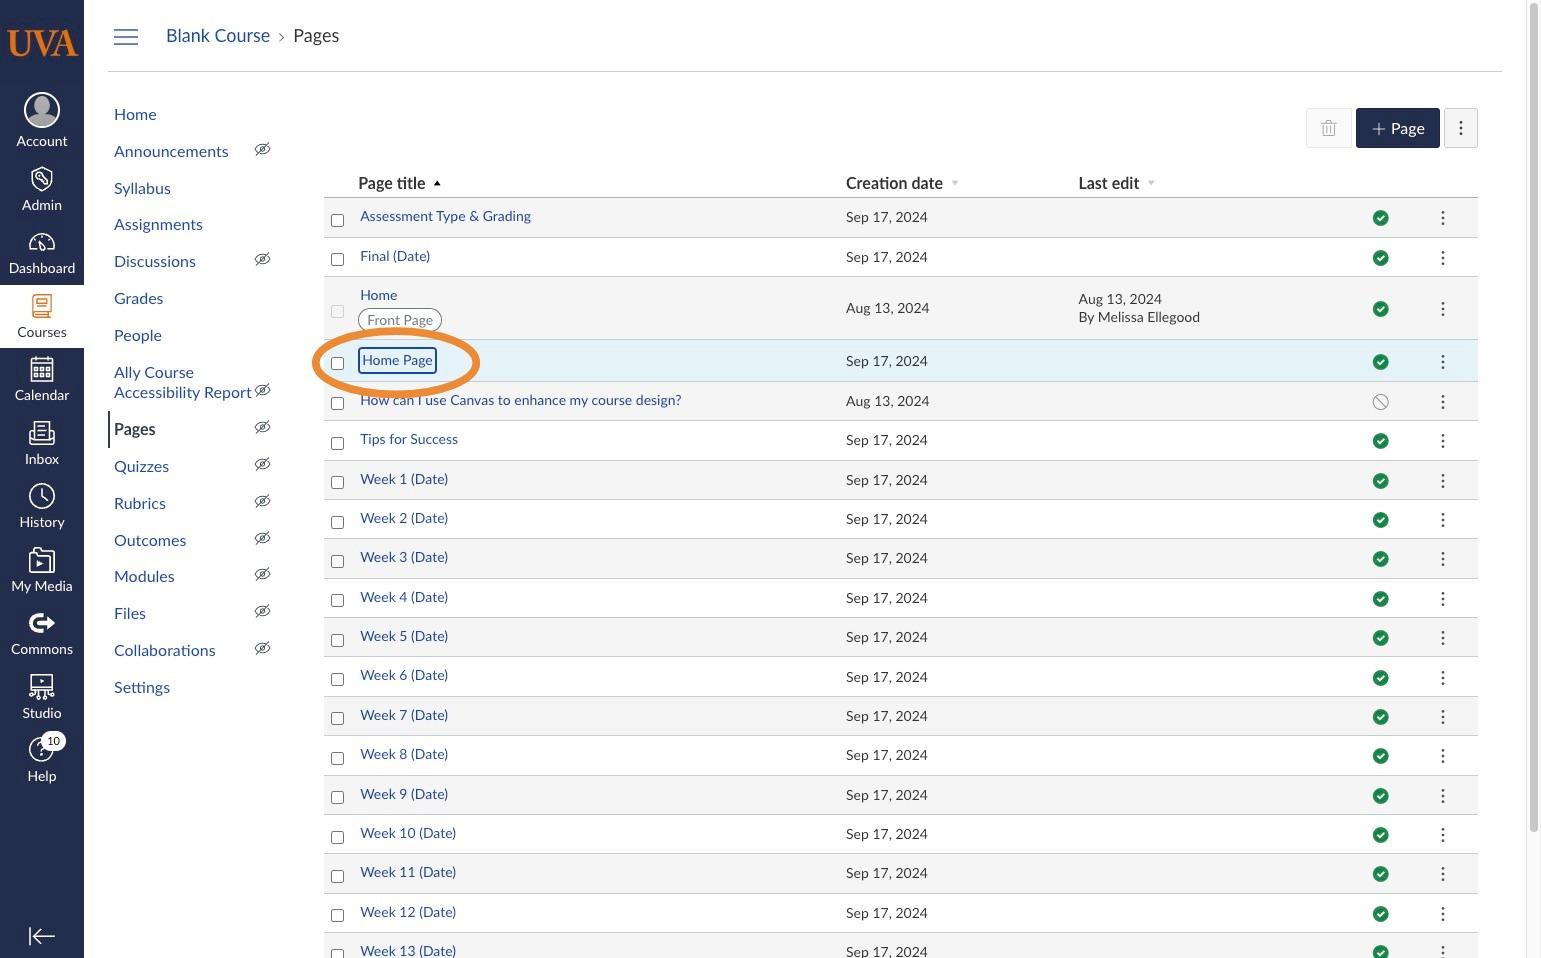Viewport: 1541px width, 958px height.
Task: Check the Tips for Success checkbox
Action: pos(337,443)
